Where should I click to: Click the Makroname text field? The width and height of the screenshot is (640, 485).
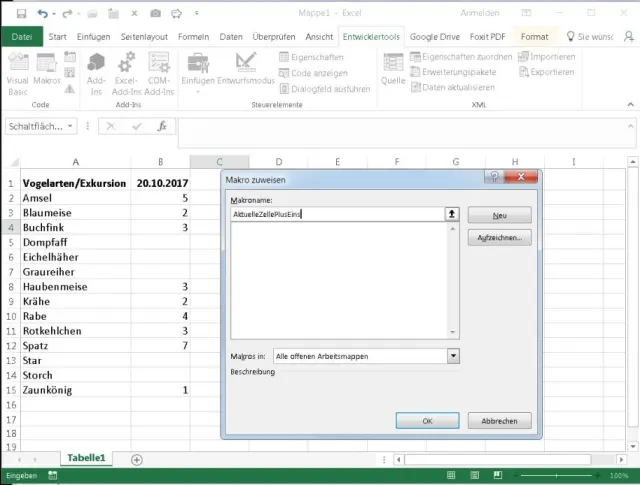pos(337,214)
